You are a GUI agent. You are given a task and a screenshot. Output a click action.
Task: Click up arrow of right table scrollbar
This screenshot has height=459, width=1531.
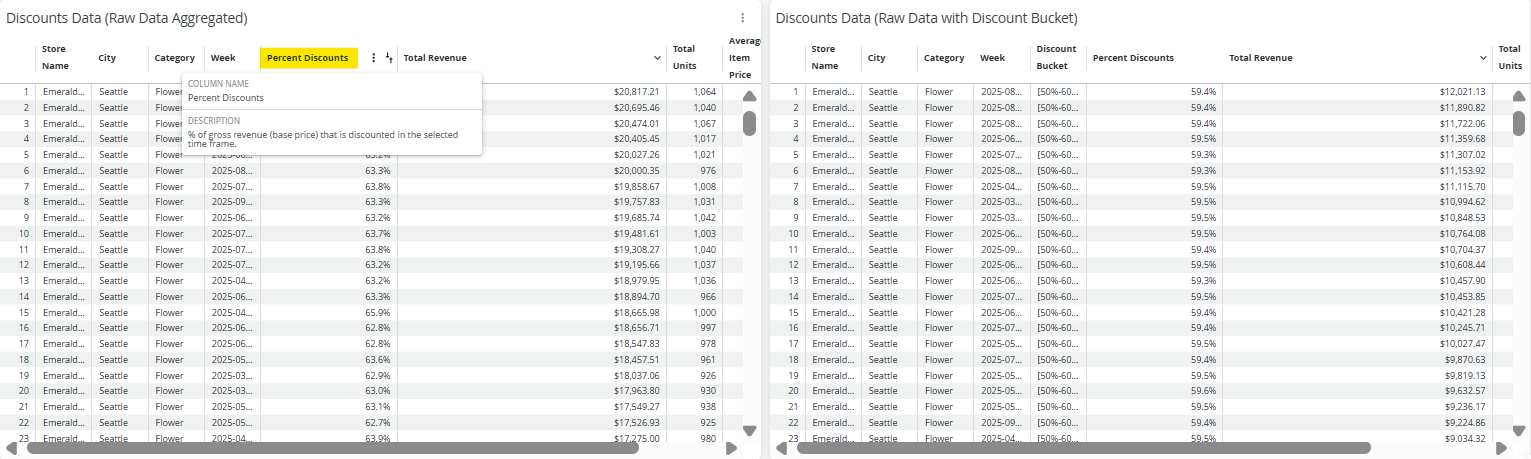1519,96
